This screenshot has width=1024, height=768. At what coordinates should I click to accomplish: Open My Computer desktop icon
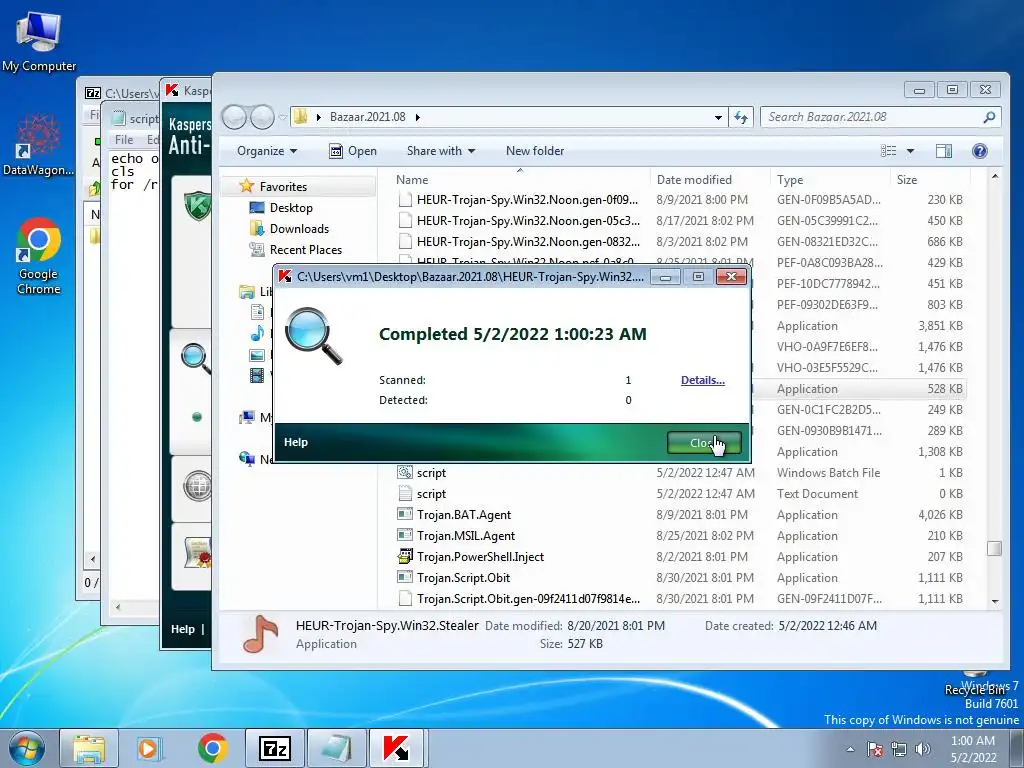39,40
